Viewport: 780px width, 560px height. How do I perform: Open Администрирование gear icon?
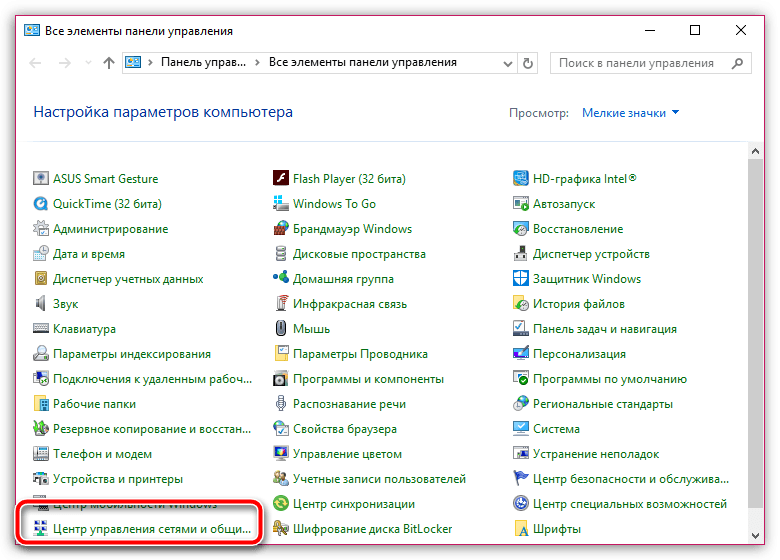pyautogui.click(x=41, y=229)
